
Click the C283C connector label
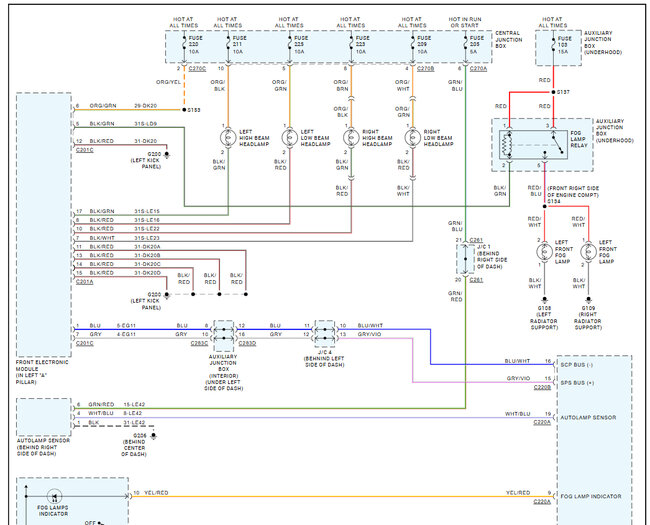click(x=199, y=343)
